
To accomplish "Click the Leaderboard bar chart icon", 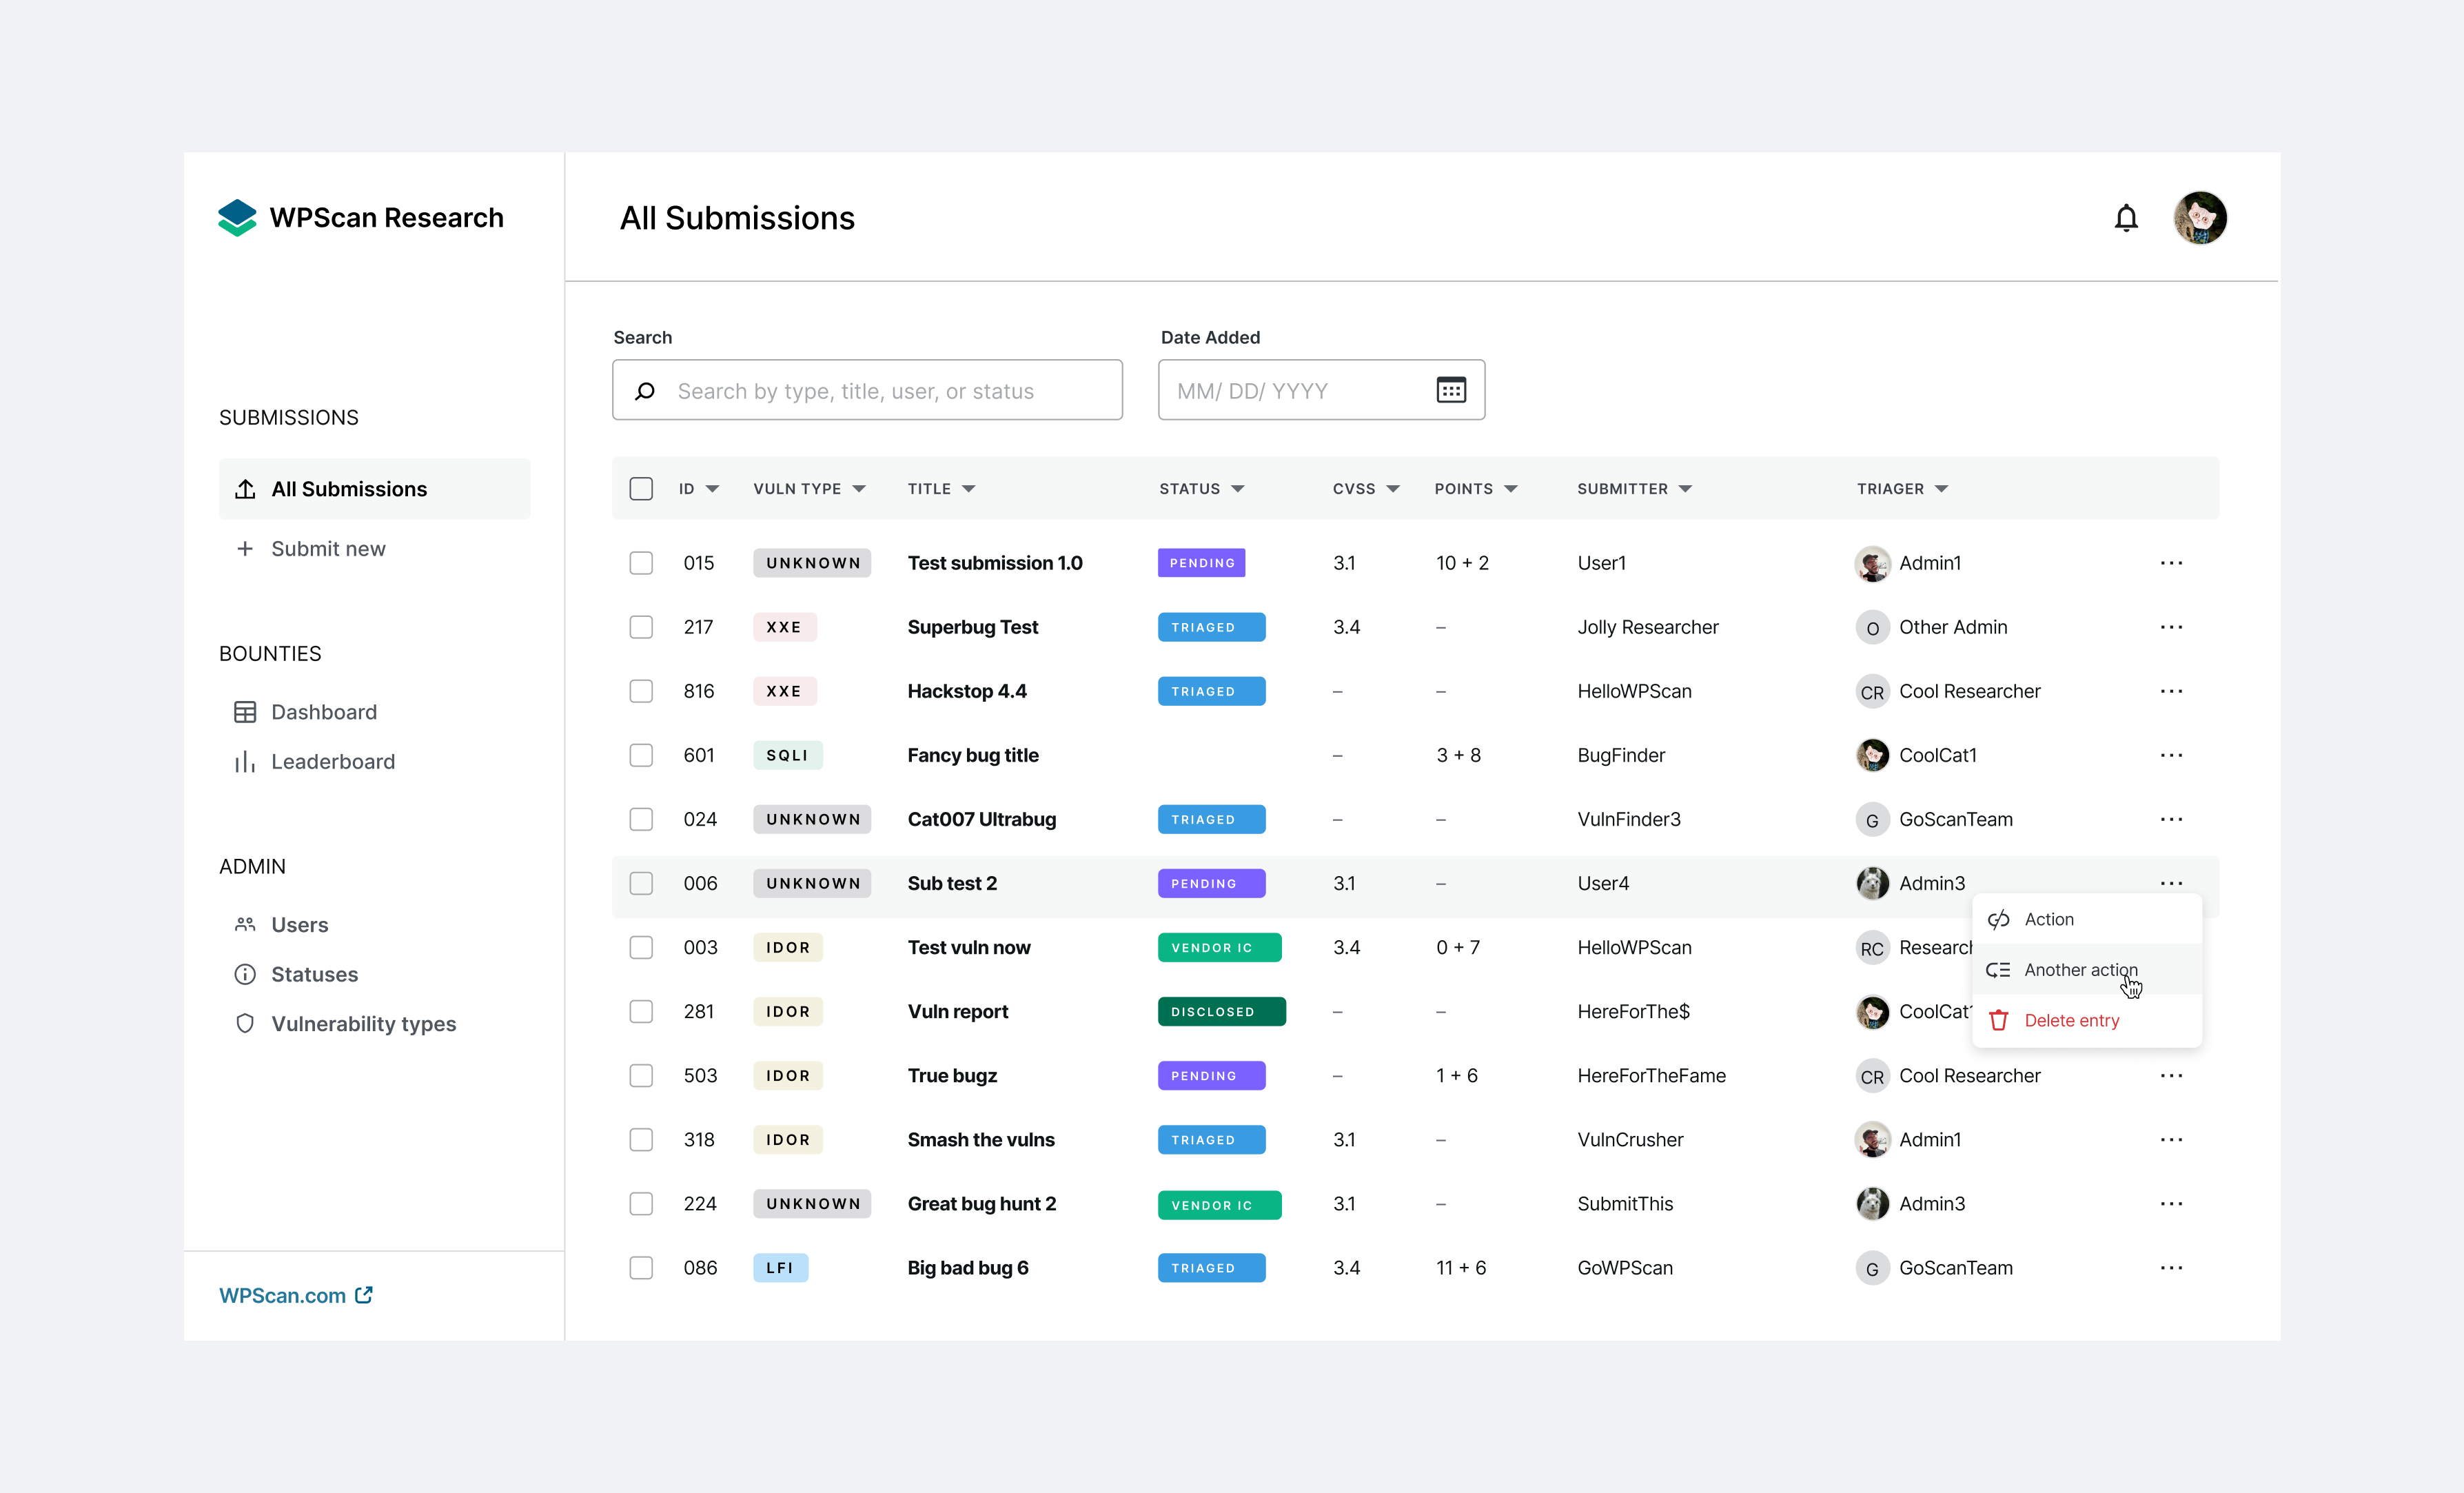I will pyautogui.click(x=245, y=762).
